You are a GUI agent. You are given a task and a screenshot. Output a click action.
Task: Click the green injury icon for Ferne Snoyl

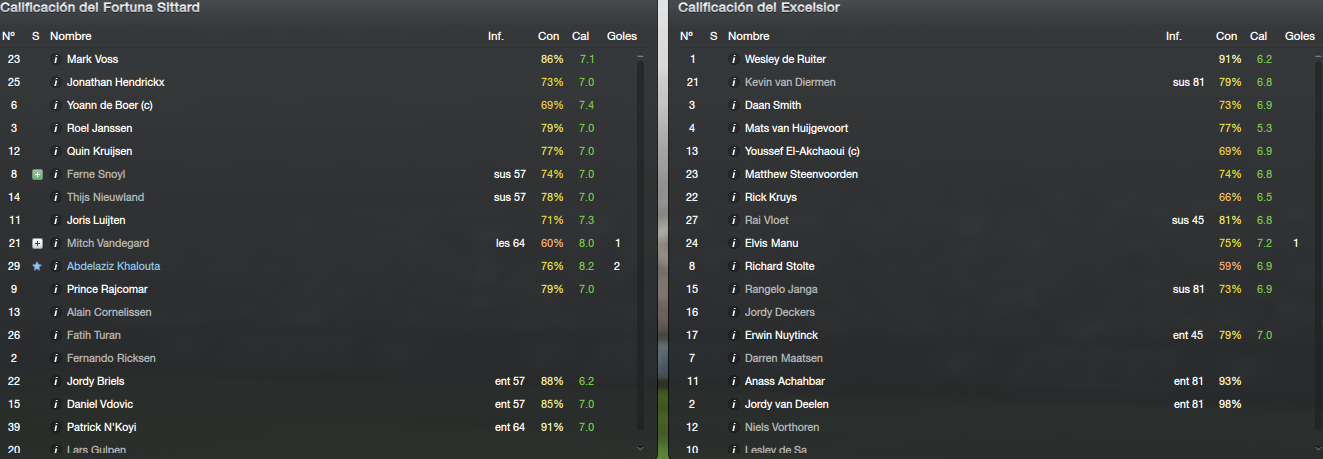point(37,174)
